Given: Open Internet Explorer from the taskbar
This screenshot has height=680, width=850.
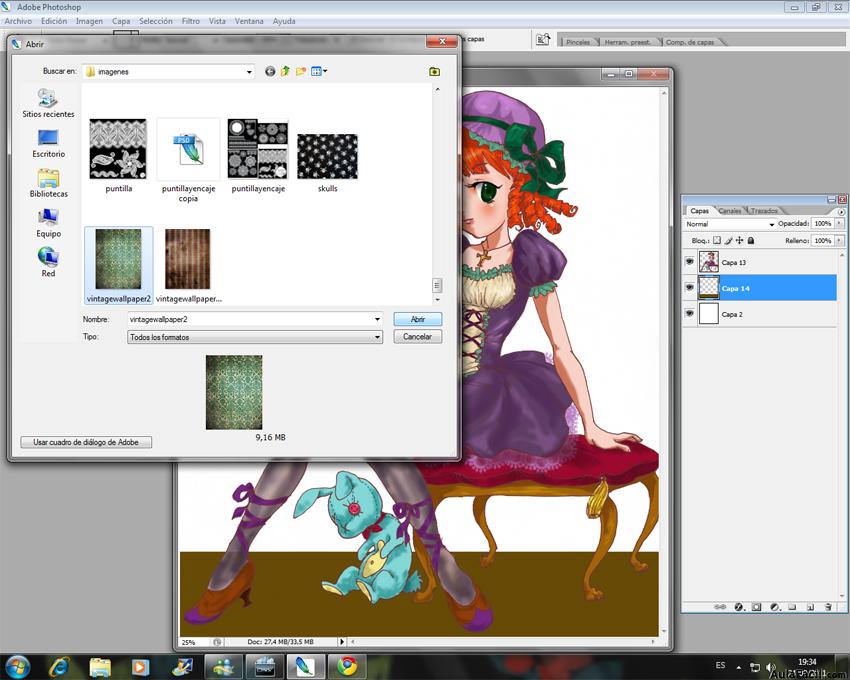Looking at the screenshot, I should pos(59,666).
